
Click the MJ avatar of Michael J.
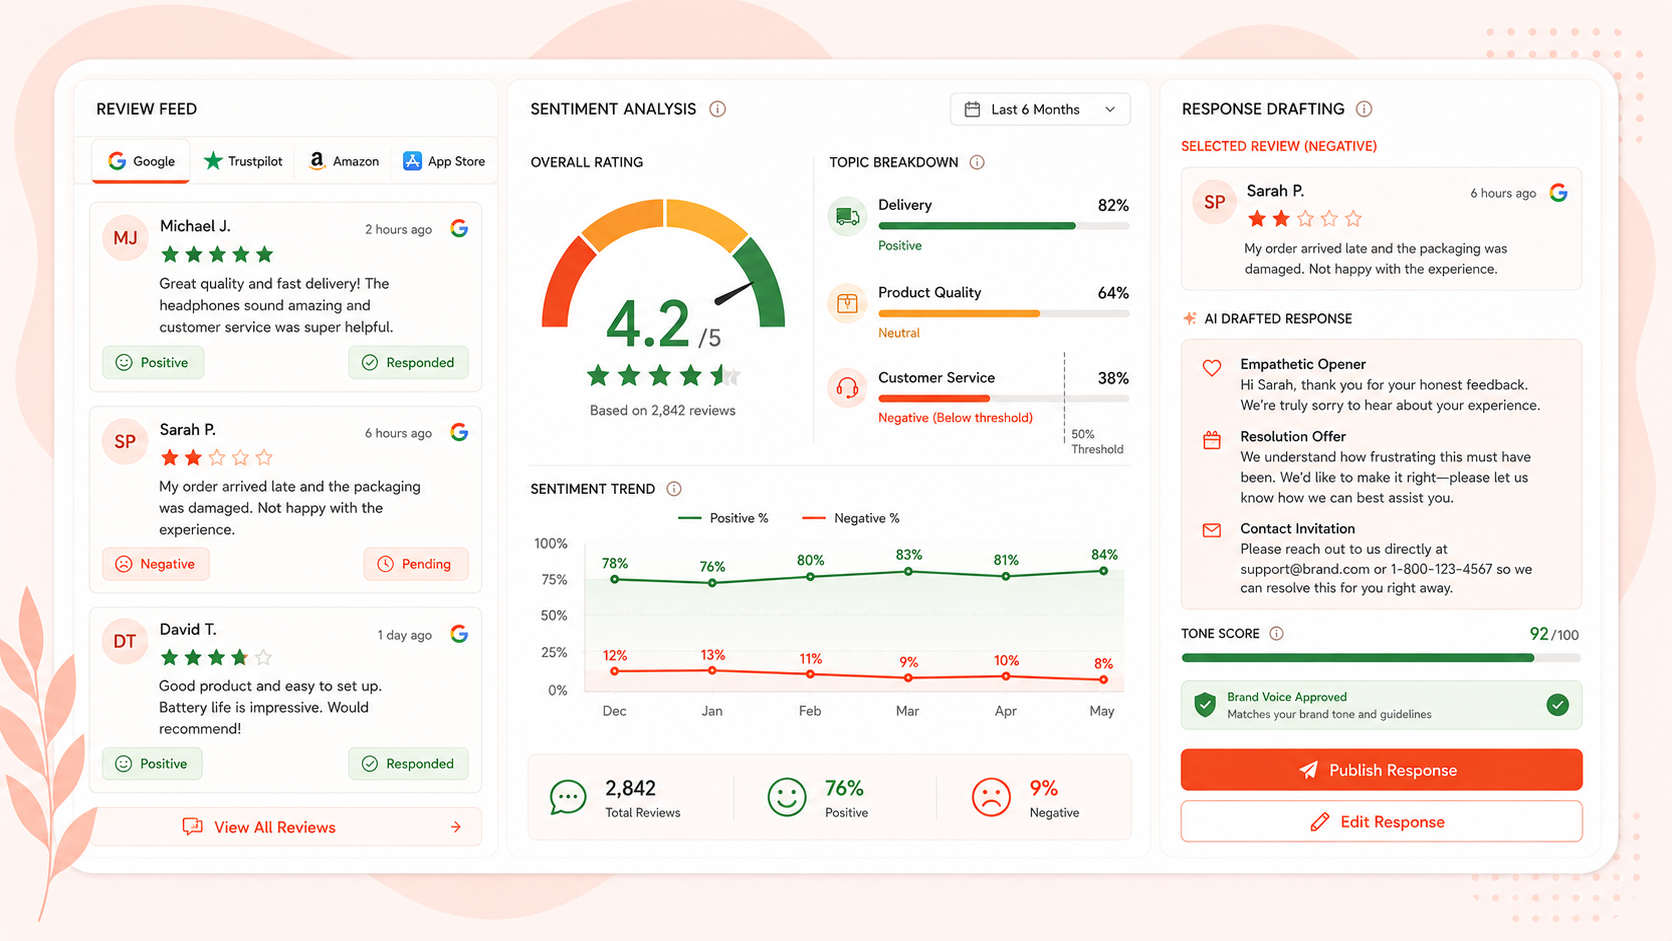[x=125, y=238]
